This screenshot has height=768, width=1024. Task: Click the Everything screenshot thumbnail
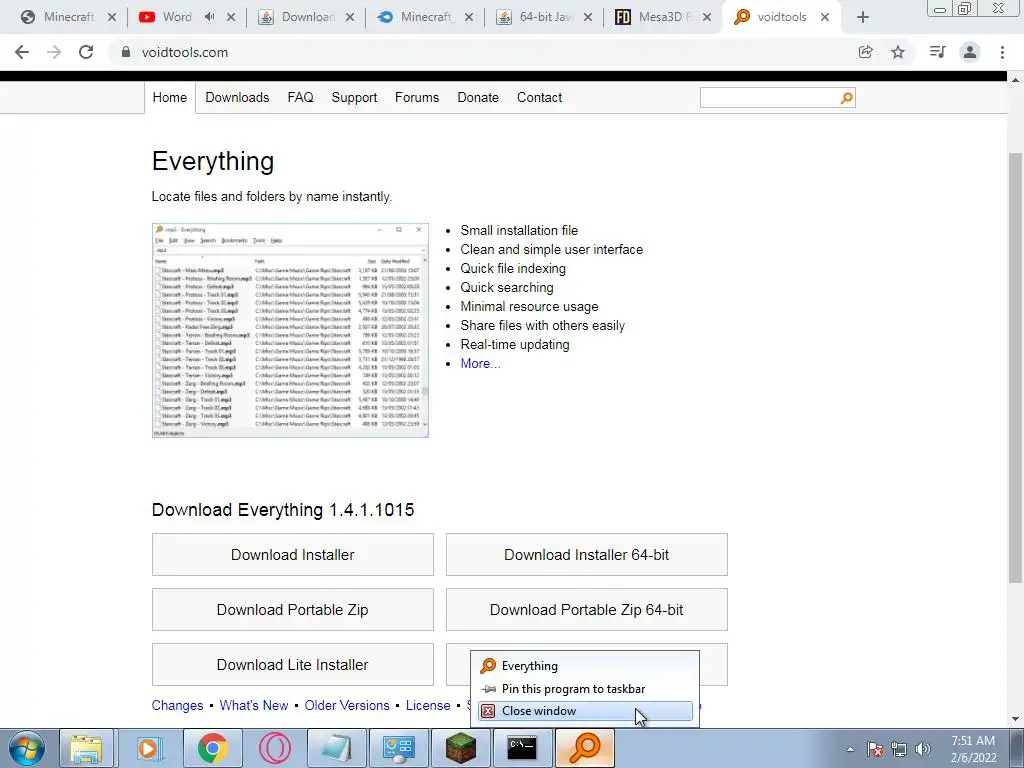click(x=290, y=330)
